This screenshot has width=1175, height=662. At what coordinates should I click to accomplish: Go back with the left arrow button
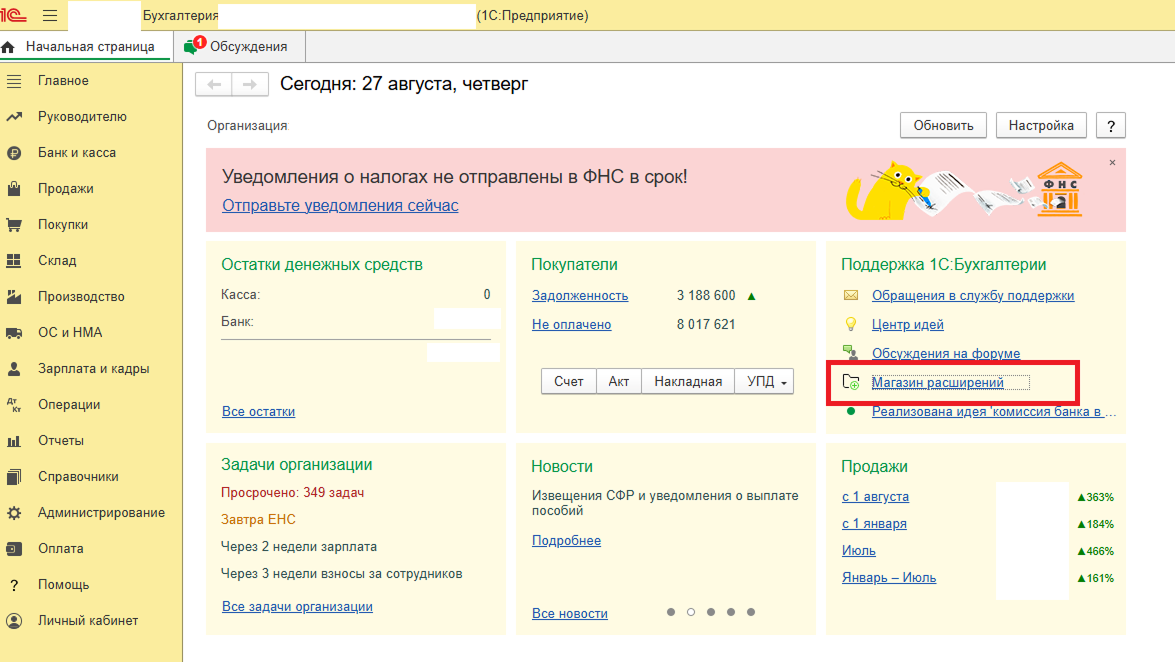tap(214, 84)
